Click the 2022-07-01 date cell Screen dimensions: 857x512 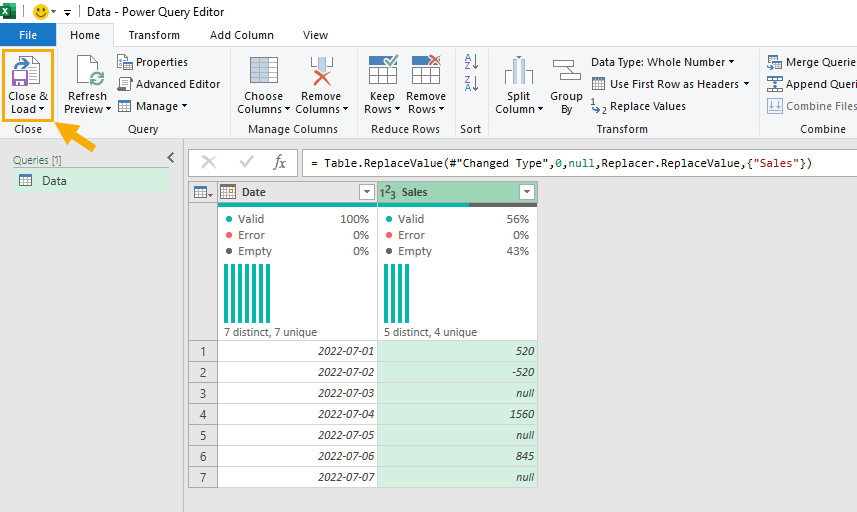[297, 351]
